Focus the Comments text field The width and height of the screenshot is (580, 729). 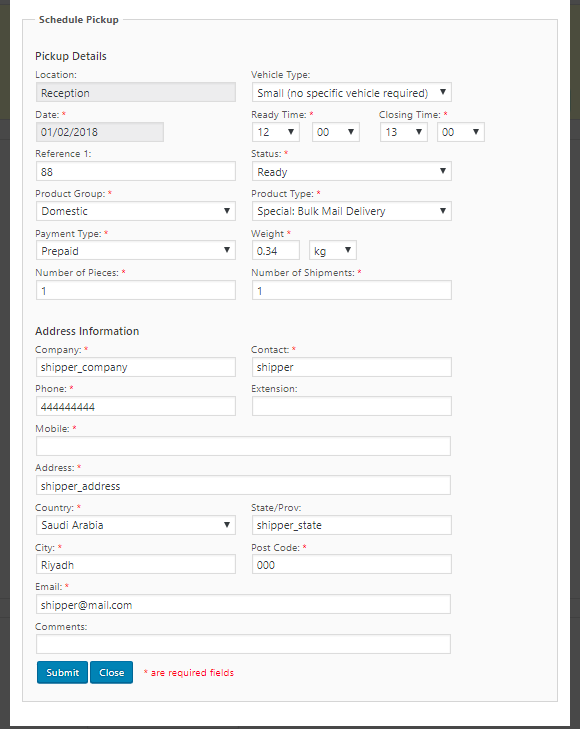[243, 644]
